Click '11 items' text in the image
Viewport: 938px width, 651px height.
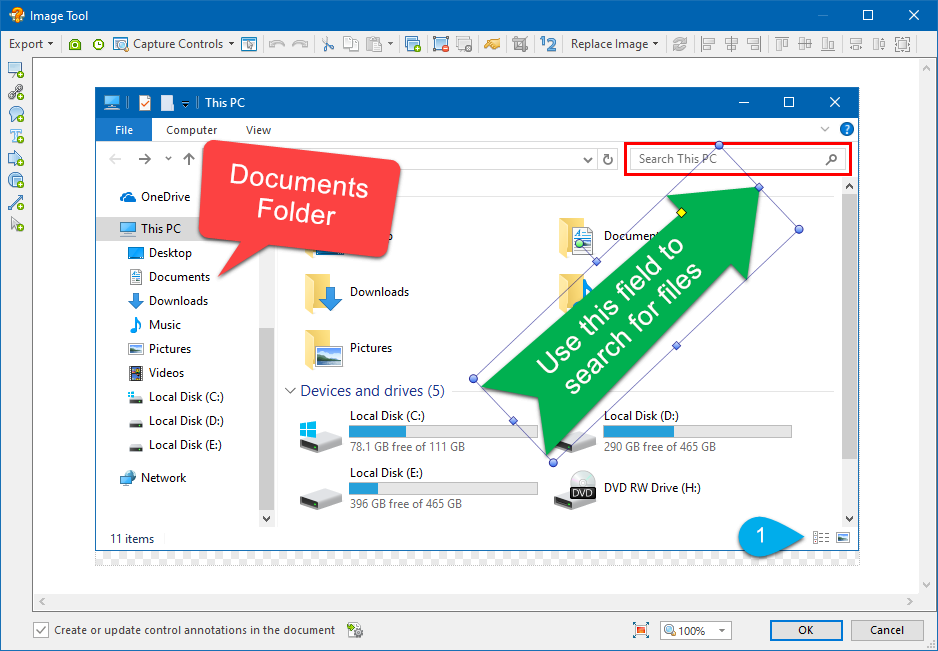132,539
